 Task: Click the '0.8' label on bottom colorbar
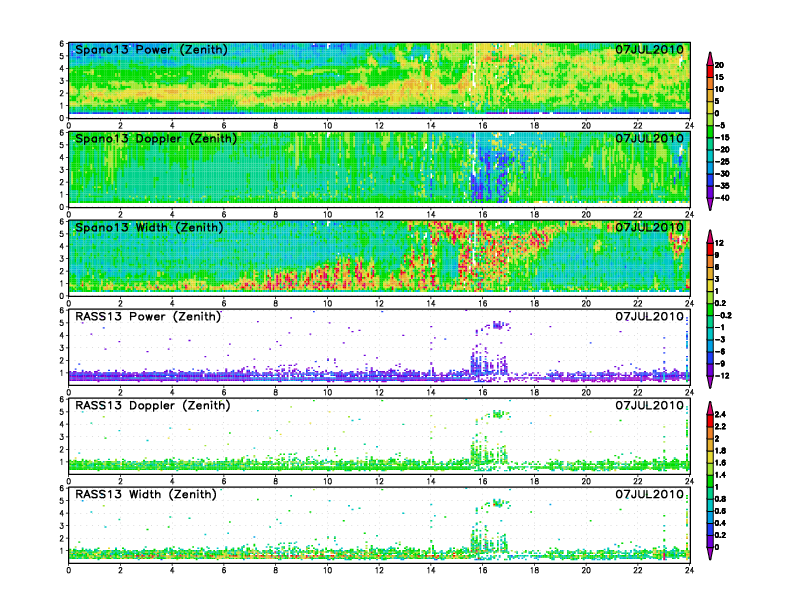(x=720, y=499)
